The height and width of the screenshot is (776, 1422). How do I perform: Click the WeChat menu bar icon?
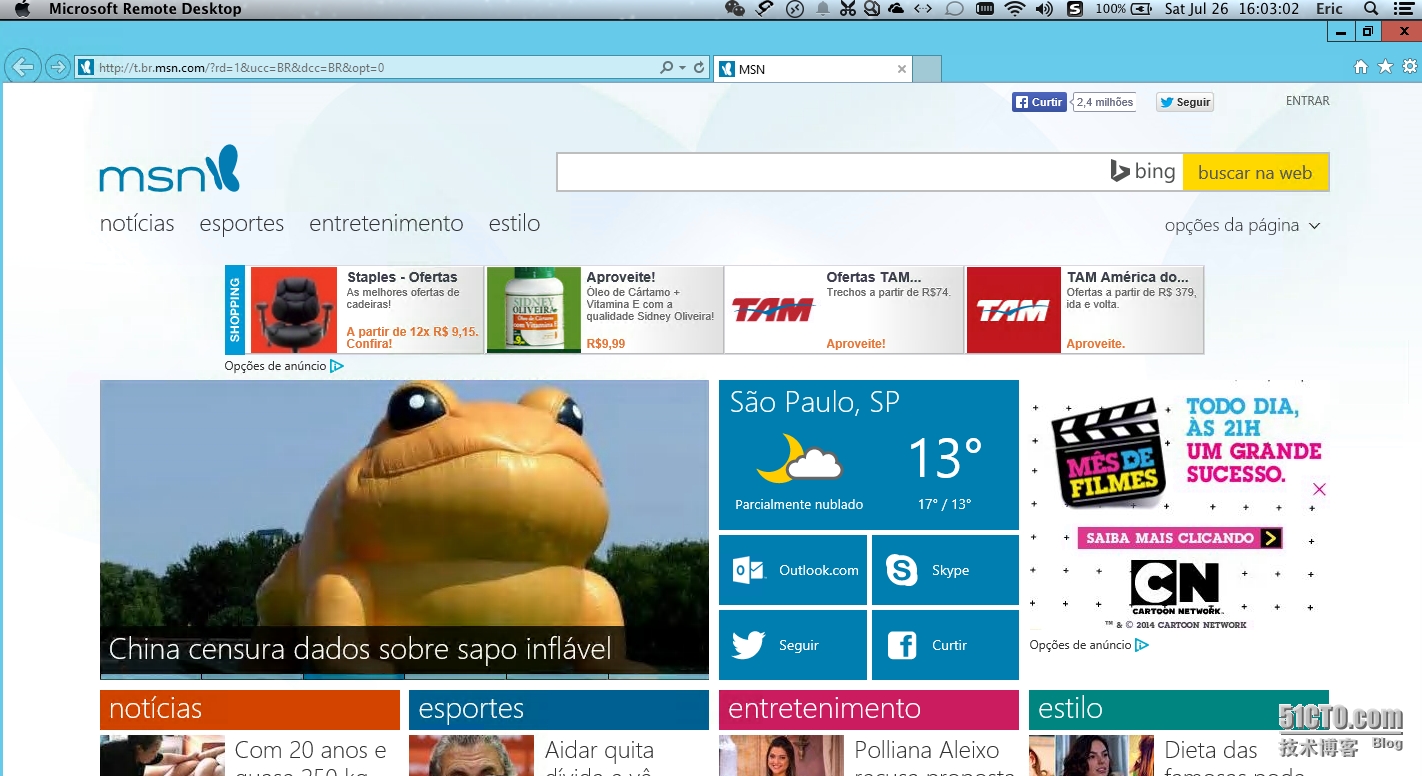coord(735,9)
